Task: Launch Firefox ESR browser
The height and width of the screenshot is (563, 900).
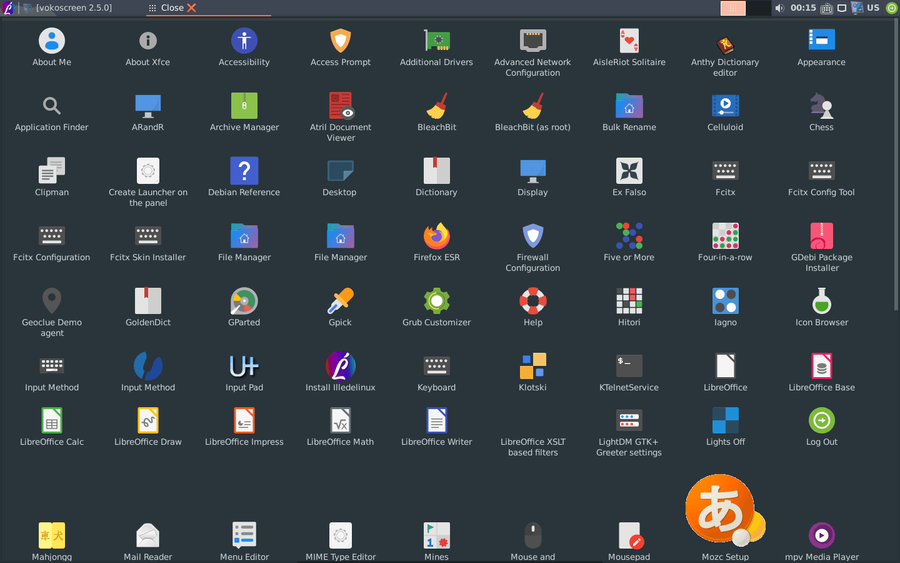Action: 436,242
